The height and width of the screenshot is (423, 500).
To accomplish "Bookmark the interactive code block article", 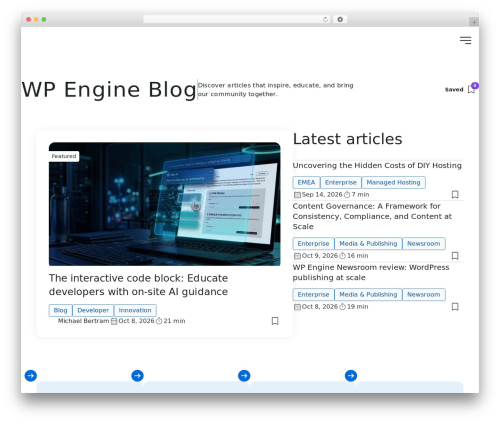I will (x=275, y=321).
